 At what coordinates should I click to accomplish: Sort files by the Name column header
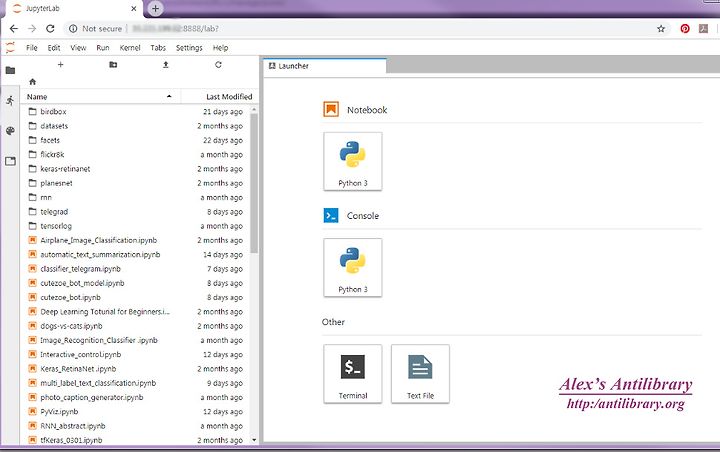[100, 96]
